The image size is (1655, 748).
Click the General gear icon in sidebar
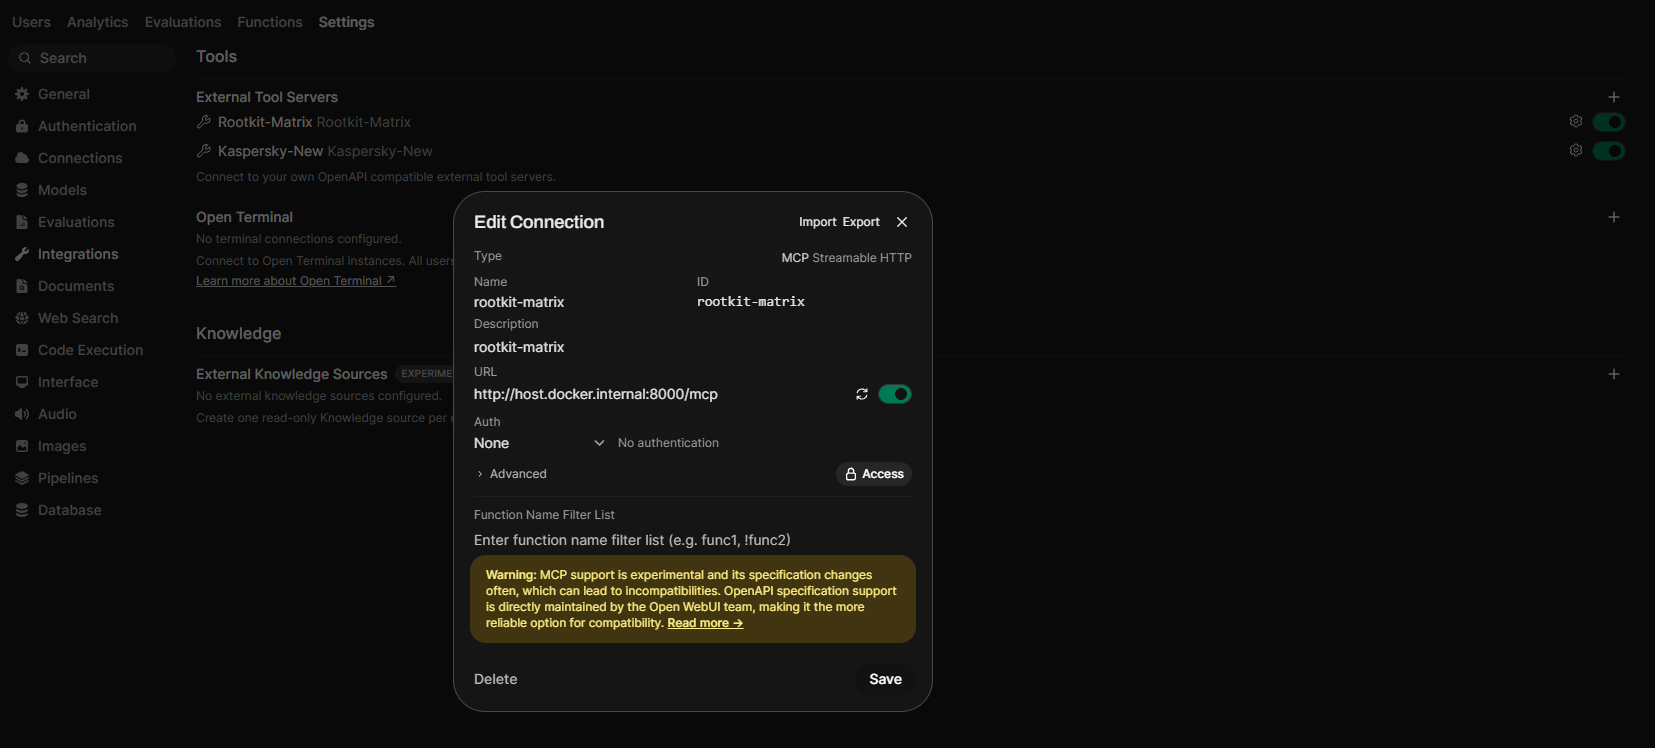(22, 94)
